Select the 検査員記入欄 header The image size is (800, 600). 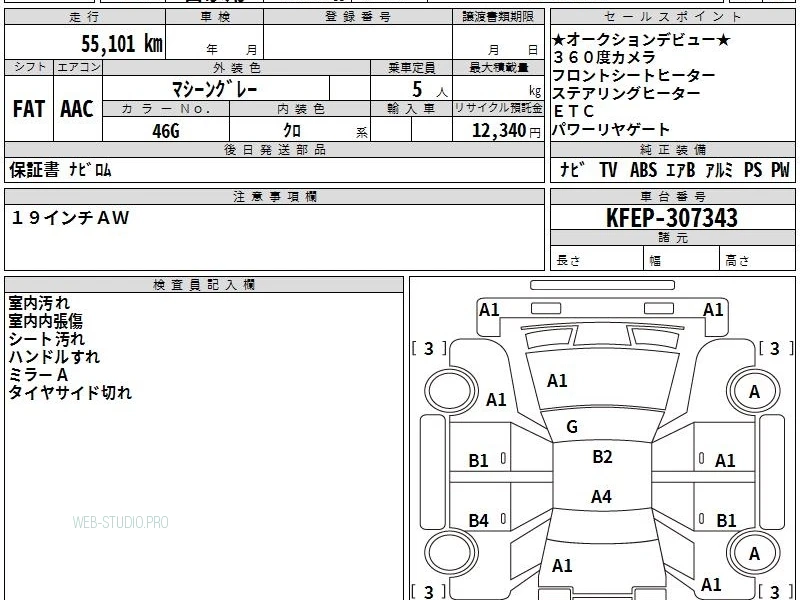tap(204, 285)
